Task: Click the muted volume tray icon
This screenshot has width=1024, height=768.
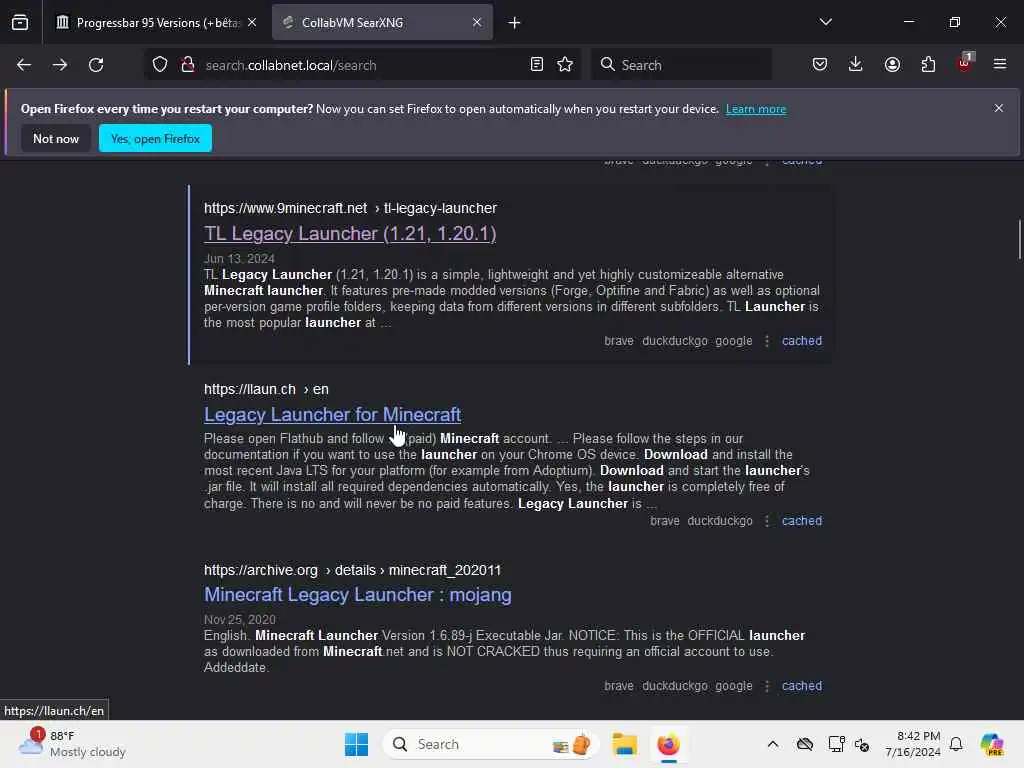Action: point(862,744)
